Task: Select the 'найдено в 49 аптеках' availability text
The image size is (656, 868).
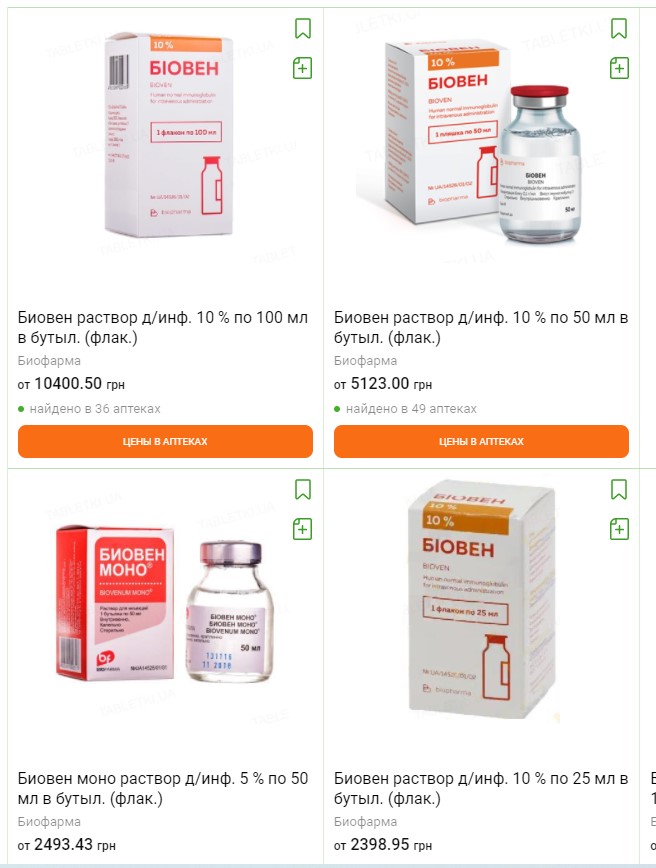Action: (411, 409)
